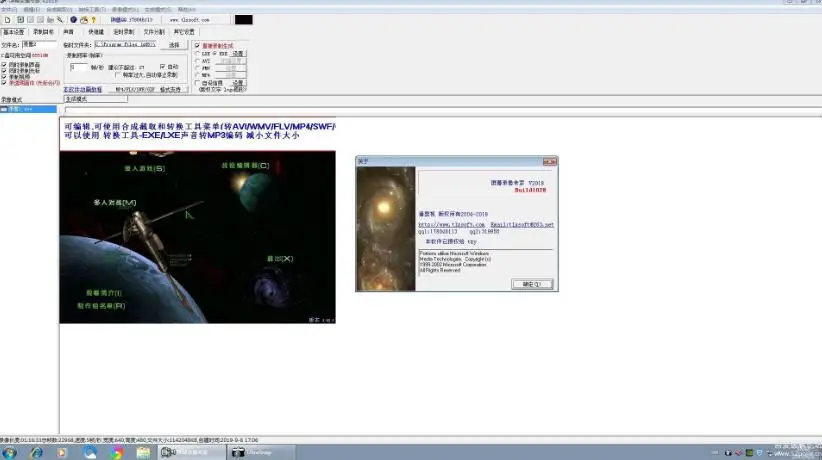This screenshot has height=460, width=822.
Task: Toggle the 自动 frame rate checkbox
Action: (162, 67)
